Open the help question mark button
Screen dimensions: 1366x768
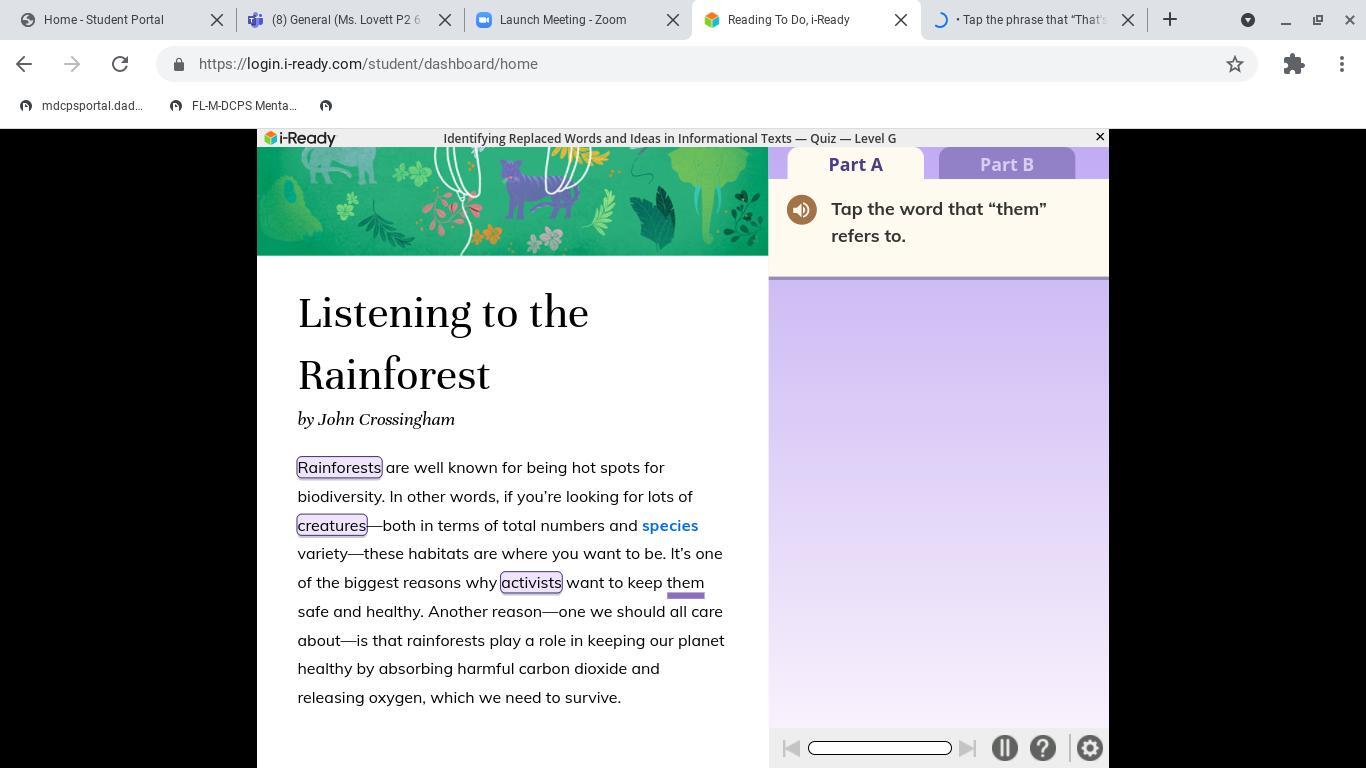click(1042, 748)
